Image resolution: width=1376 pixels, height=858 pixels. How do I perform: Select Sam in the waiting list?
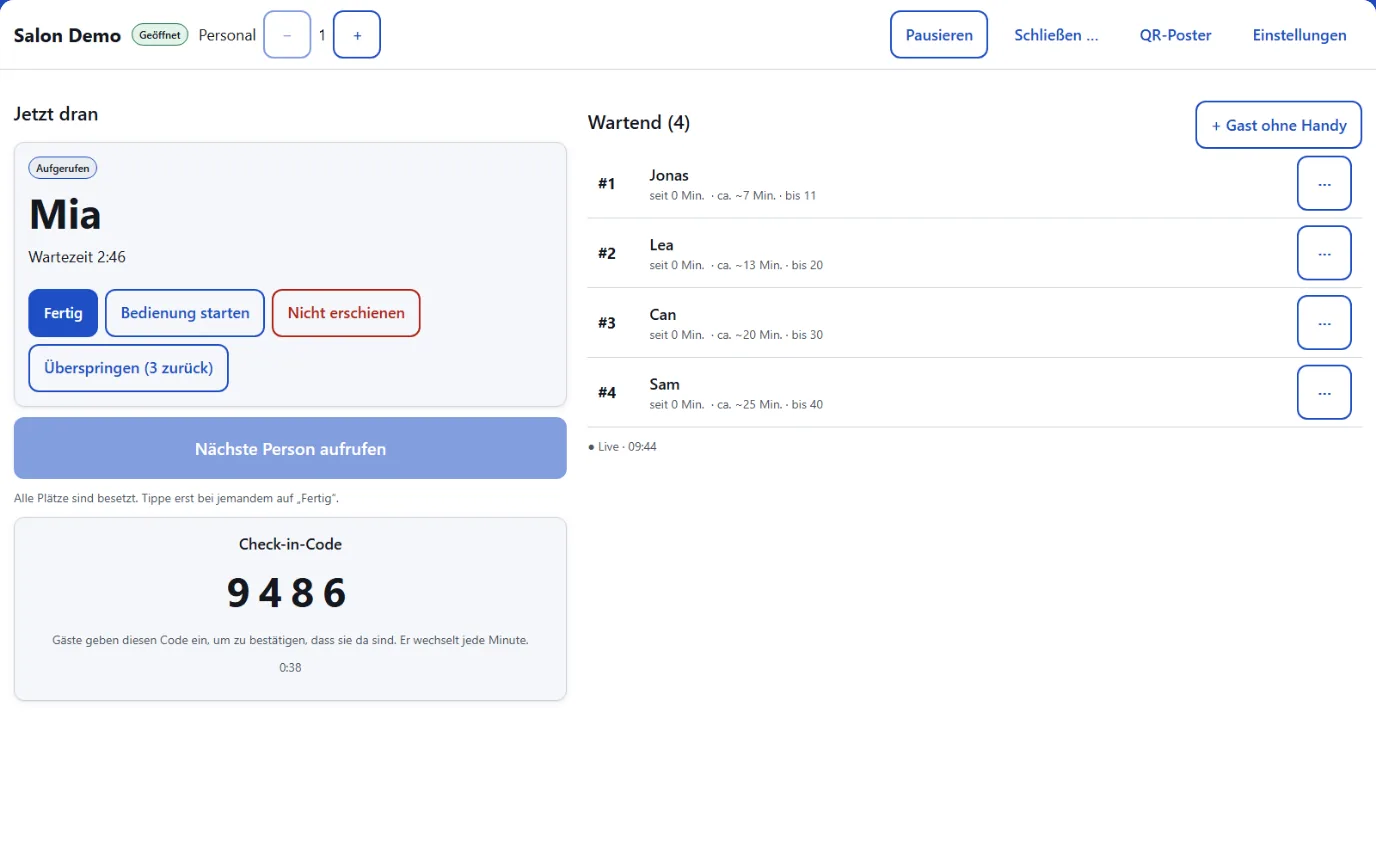(x=665, y=384)
